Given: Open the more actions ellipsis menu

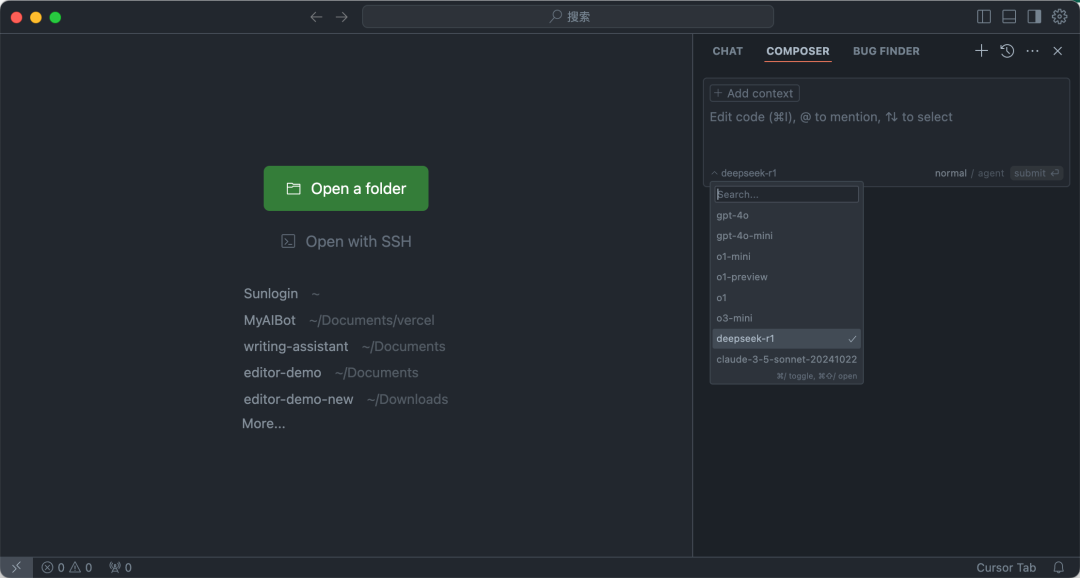Looking at the screenshot, I should point(1032,51).
